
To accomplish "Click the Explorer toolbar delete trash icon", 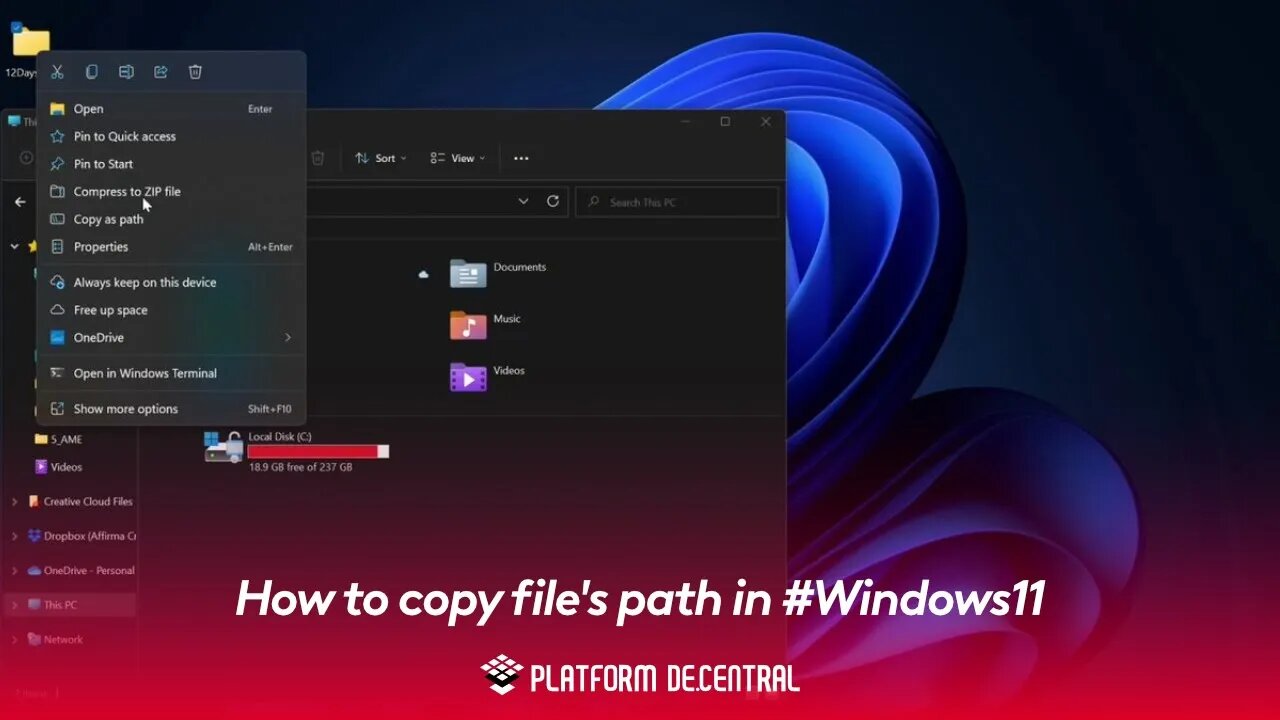I will click(x=318, y=158).
